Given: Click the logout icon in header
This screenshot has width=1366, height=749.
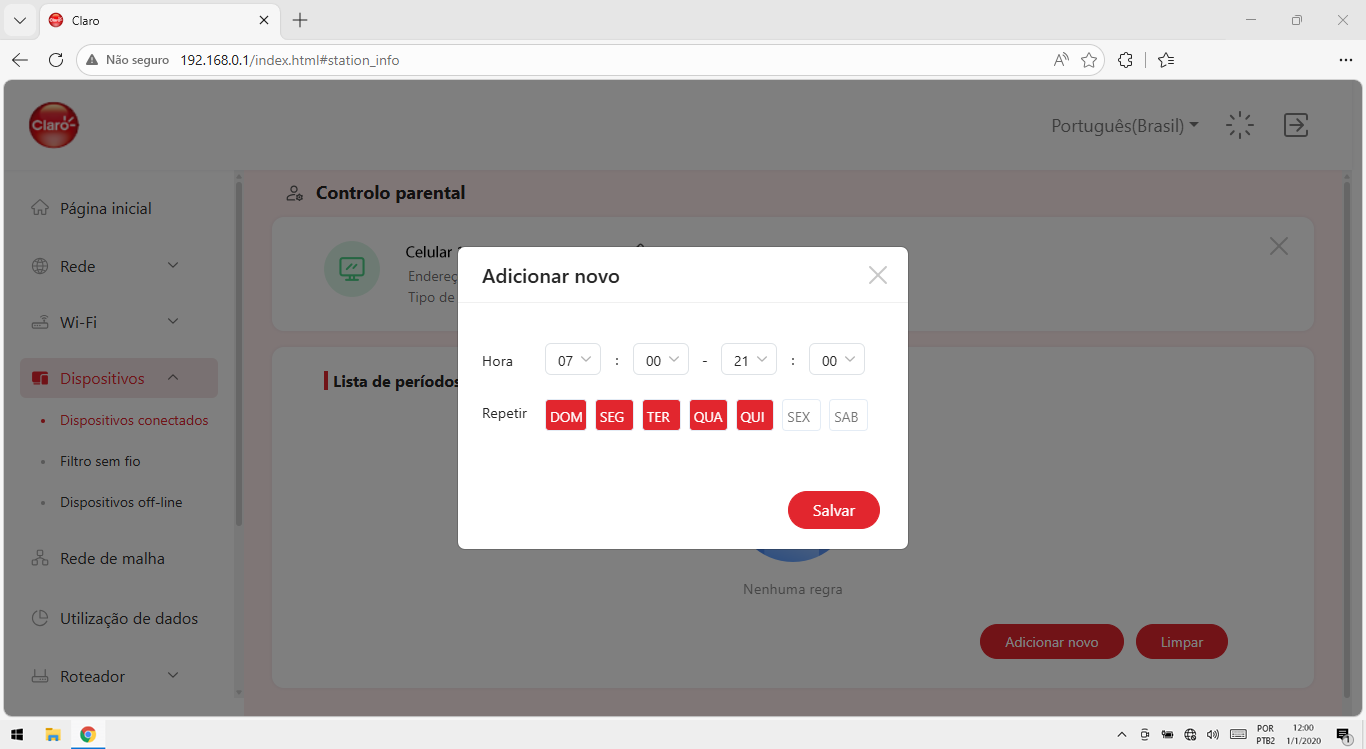Looking at the screenshot, I should pos(1296,125).
